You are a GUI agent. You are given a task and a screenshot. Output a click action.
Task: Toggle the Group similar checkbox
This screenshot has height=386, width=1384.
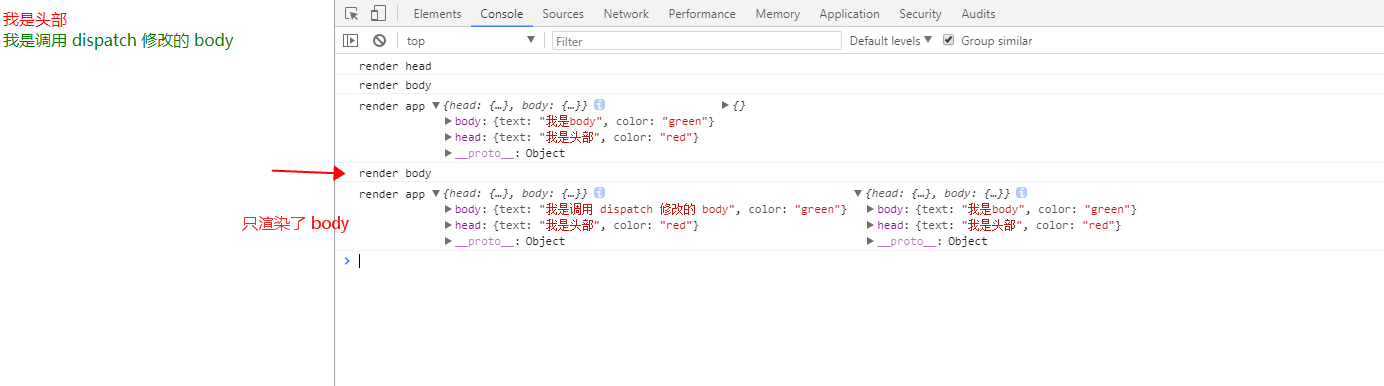949,40
